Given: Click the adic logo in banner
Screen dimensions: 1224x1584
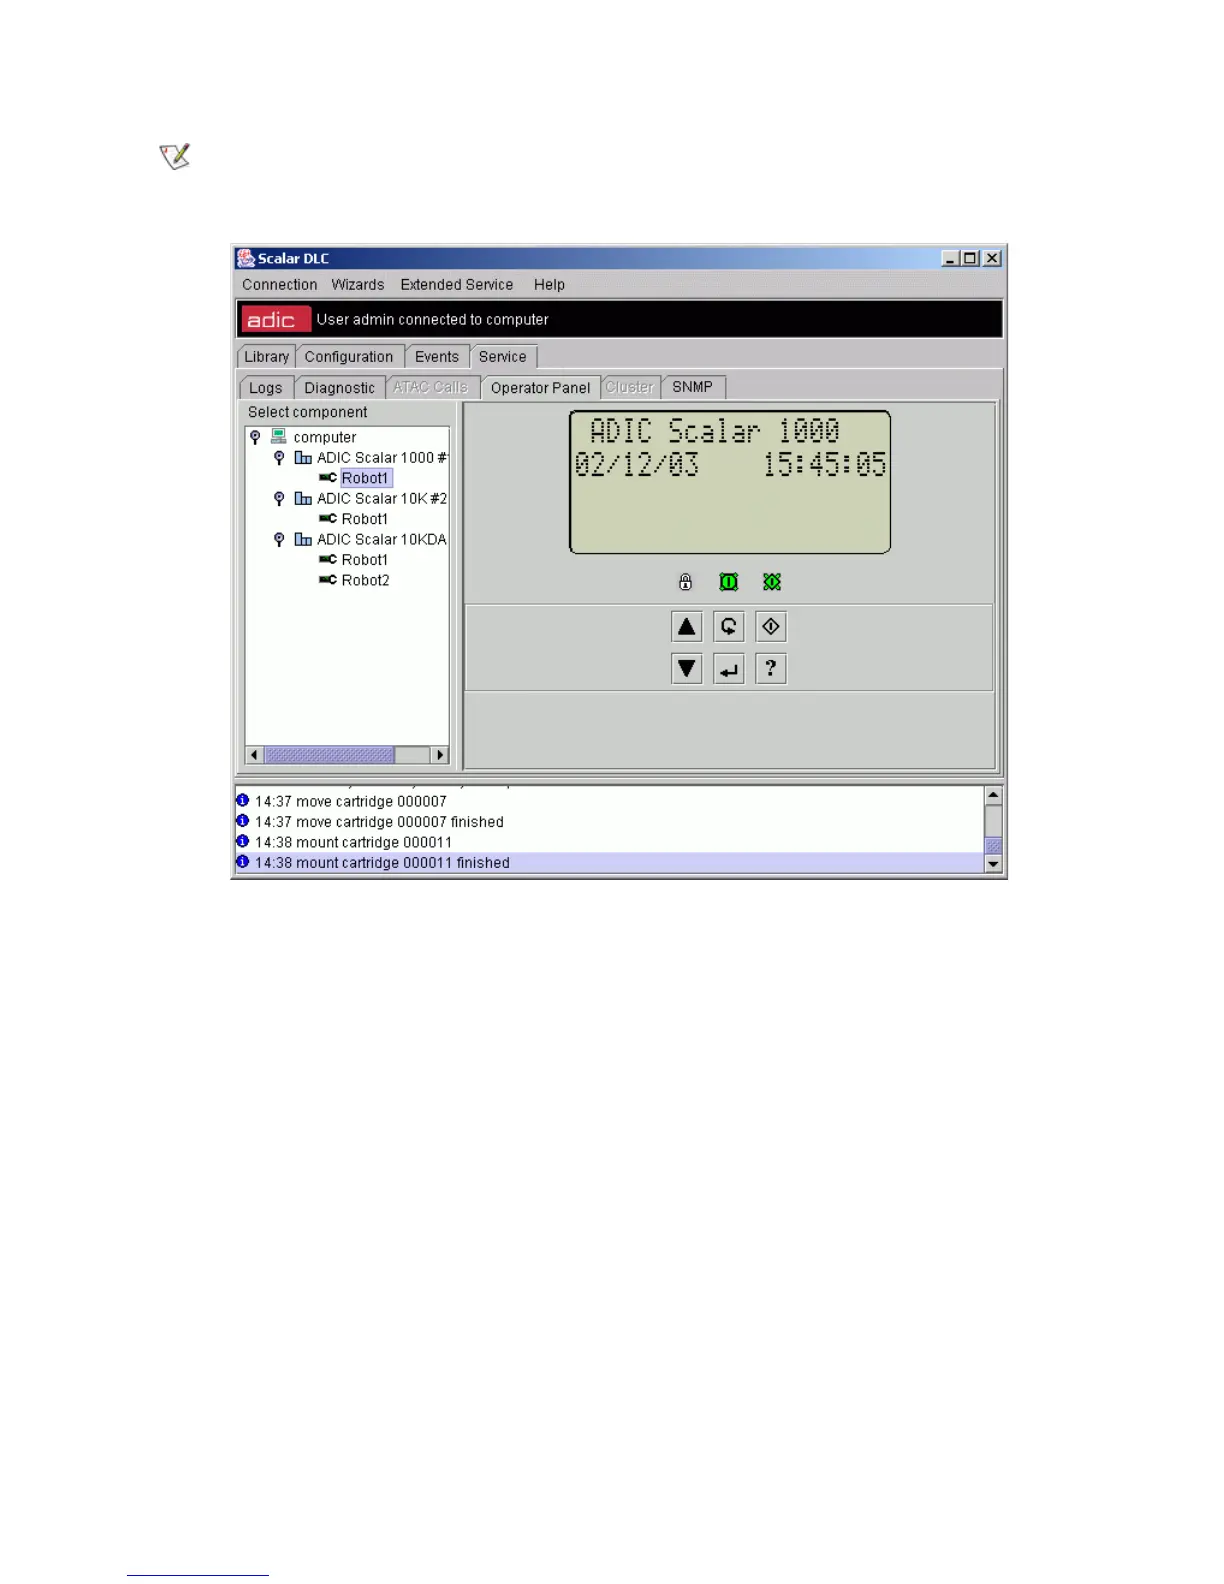Looking at the screenshot, I should pyautogui.click(x=275, y=319).
